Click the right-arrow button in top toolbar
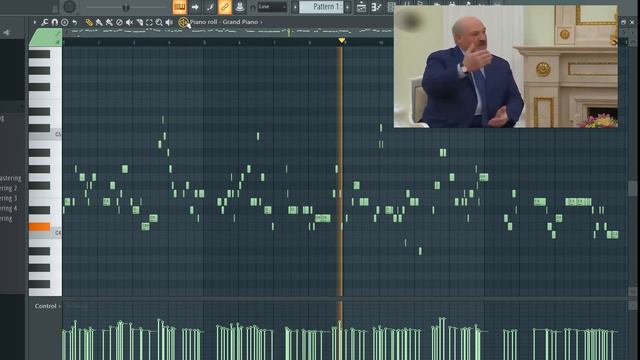The image size is (640, 360). click(x=195, y=7)
